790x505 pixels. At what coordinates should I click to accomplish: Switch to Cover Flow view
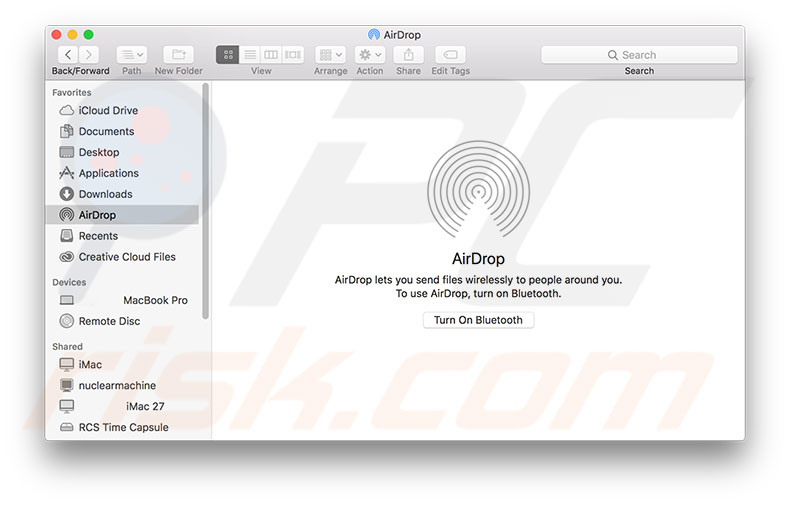point(293,54)
